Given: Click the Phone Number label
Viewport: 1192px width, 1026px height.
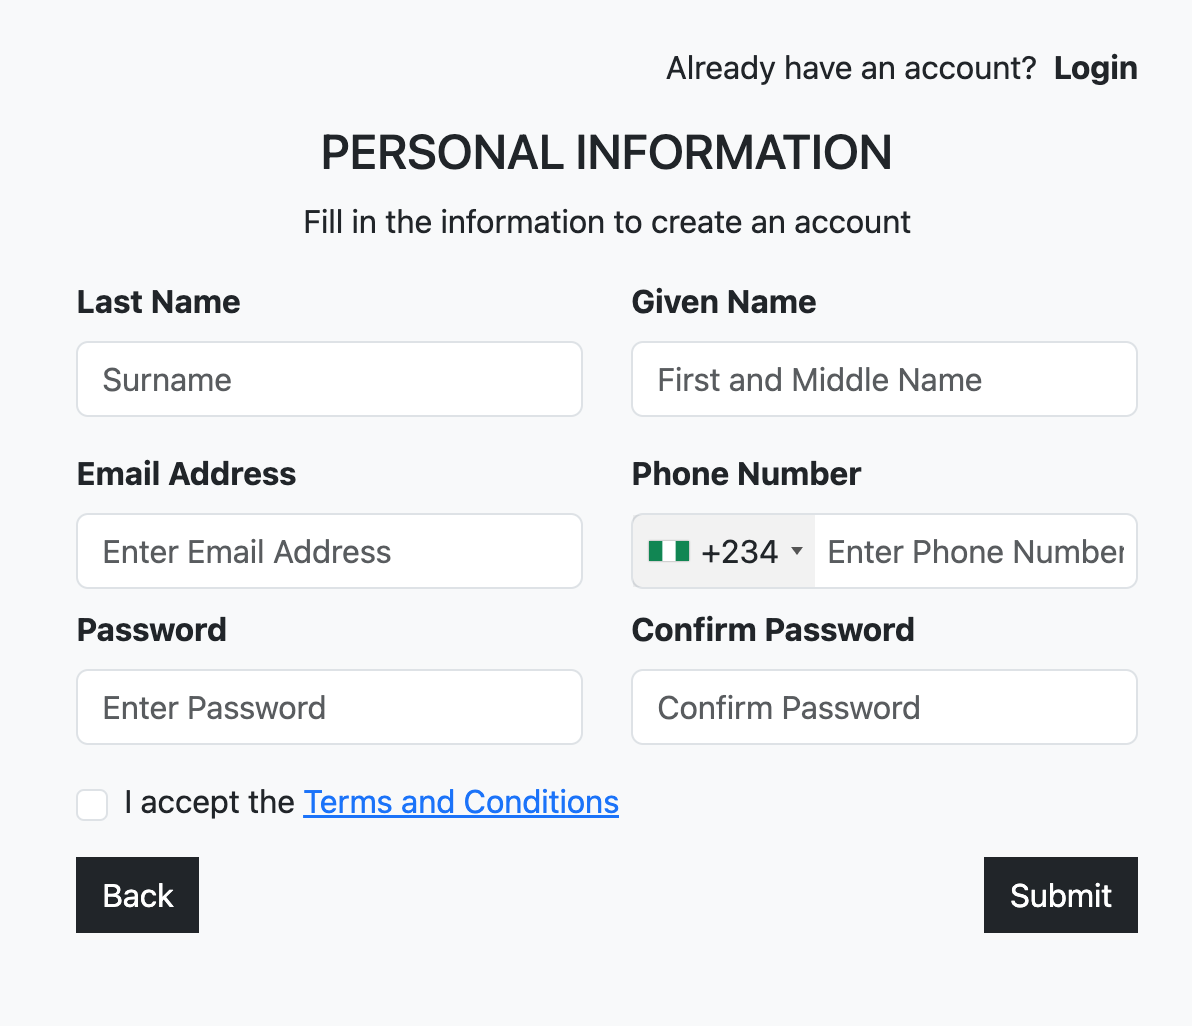Looking at the screenshot, I should [746, 474].
